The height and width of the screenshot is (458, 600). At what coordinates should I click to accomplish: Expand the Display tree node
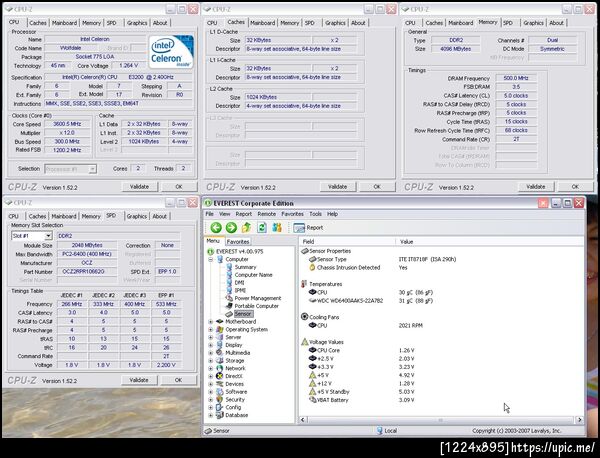(x=210, y=345)
